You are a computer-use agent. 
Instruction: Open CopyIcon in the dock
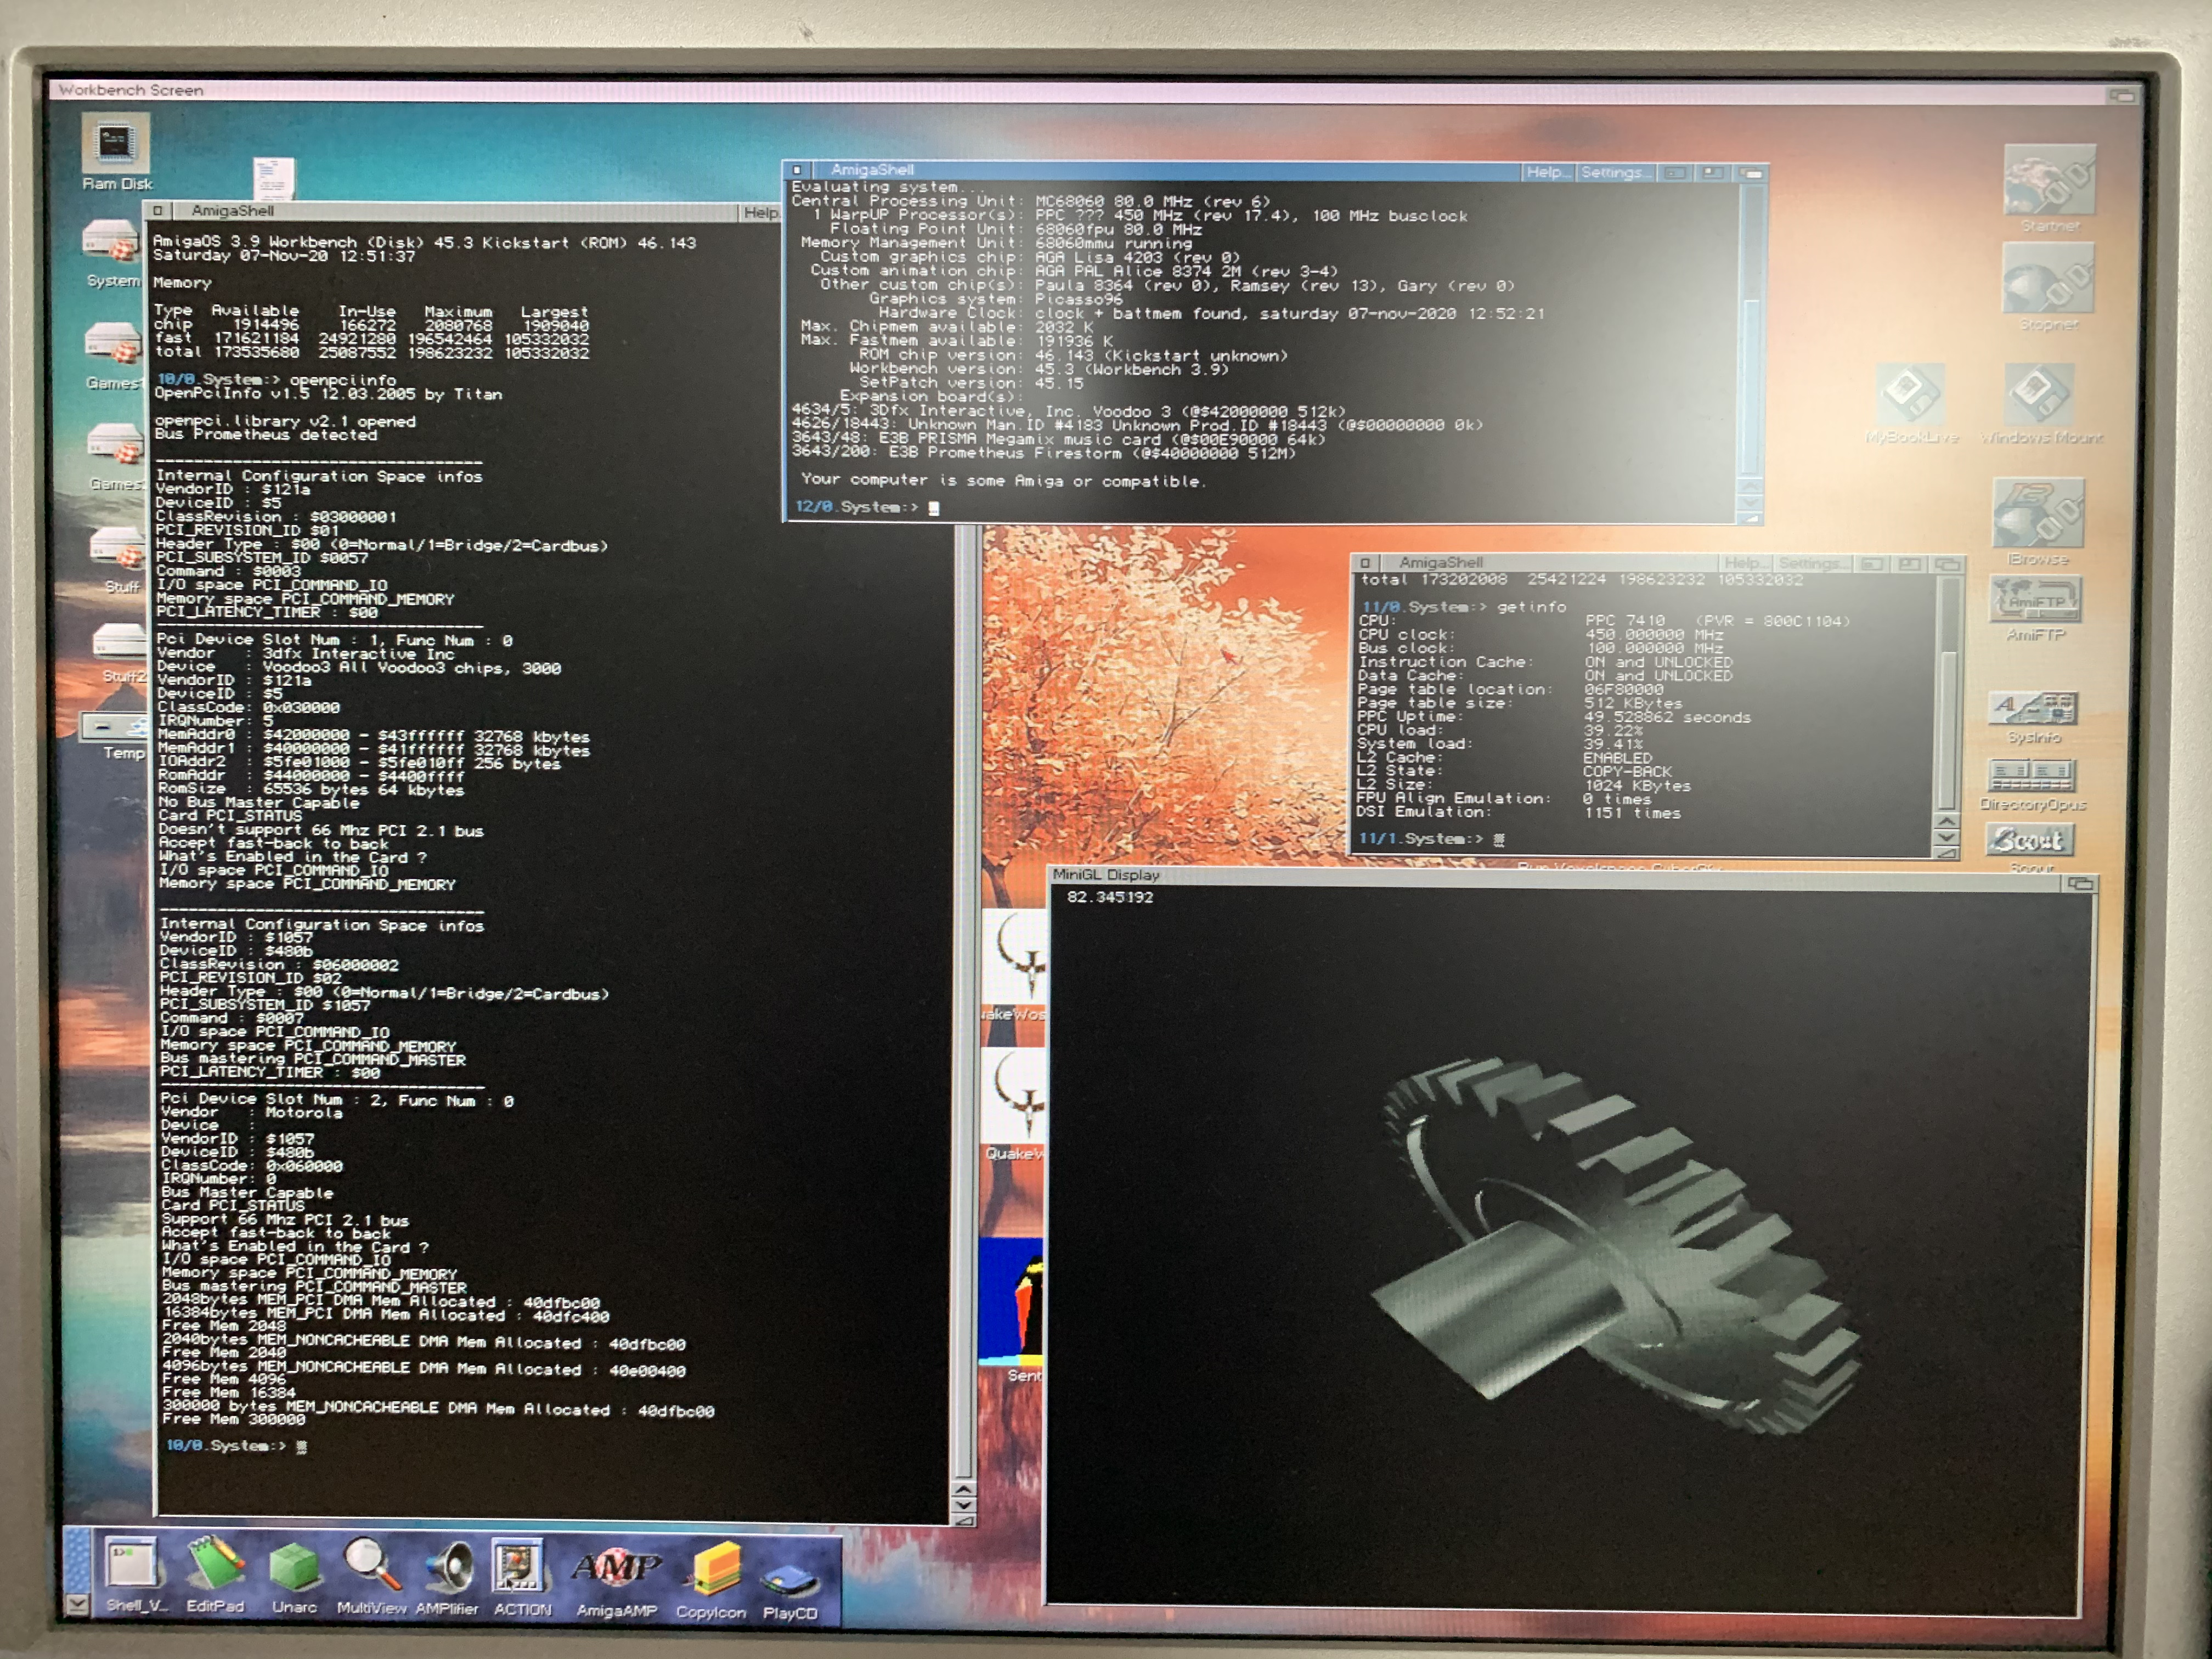(x=711, y=1580)
